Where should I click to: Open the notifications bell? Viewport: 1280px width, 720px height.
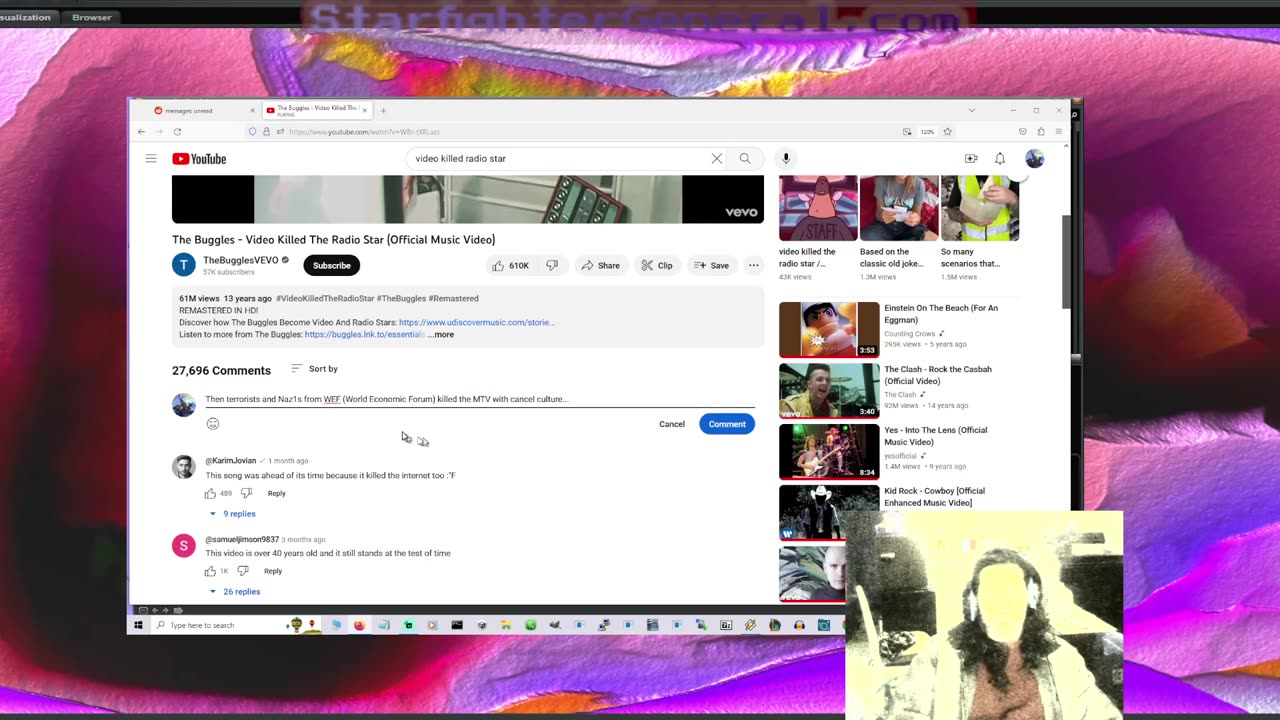tap(1000, 158)
